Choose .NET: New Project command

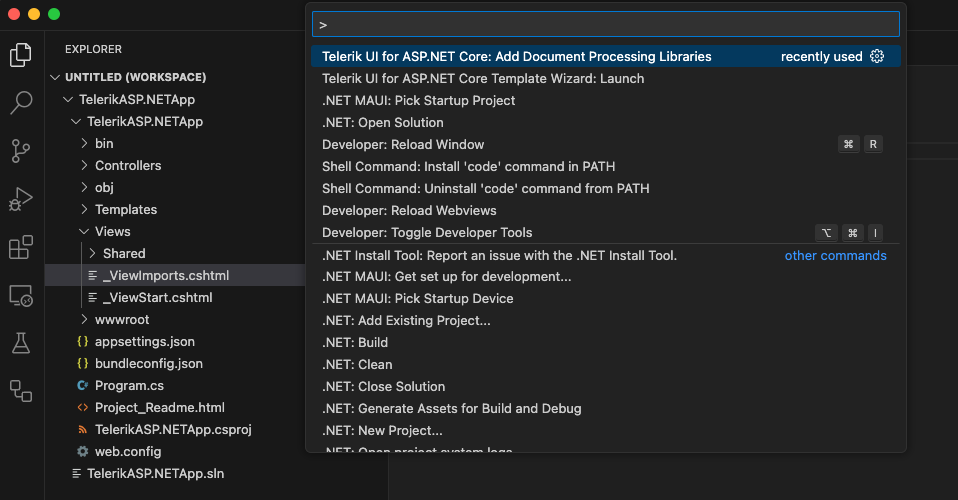coord(605,430)
